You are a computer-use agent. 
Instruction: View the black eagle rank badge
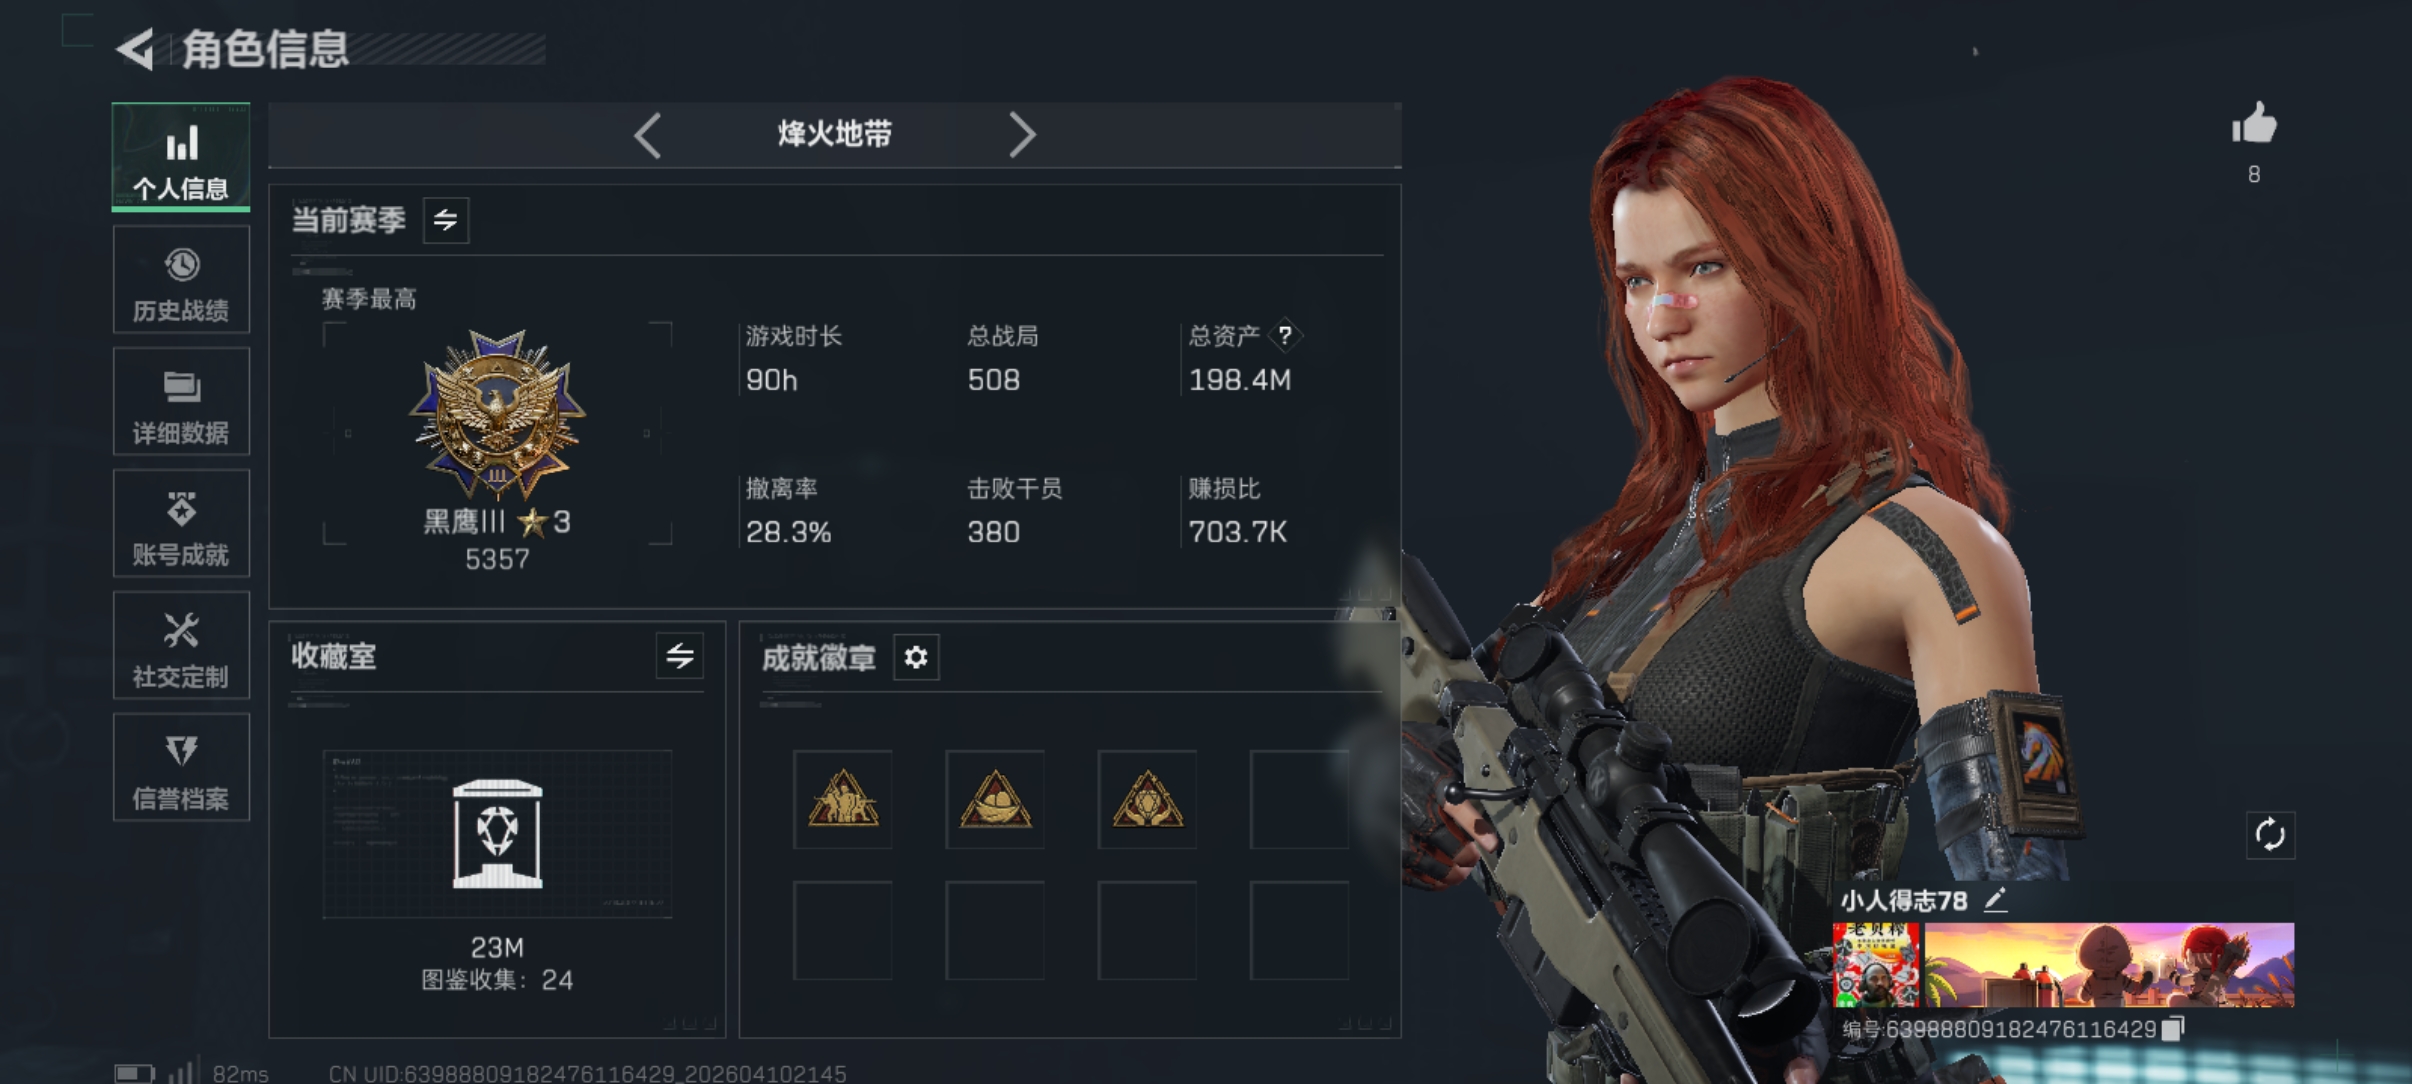click(x=497, y=414)
